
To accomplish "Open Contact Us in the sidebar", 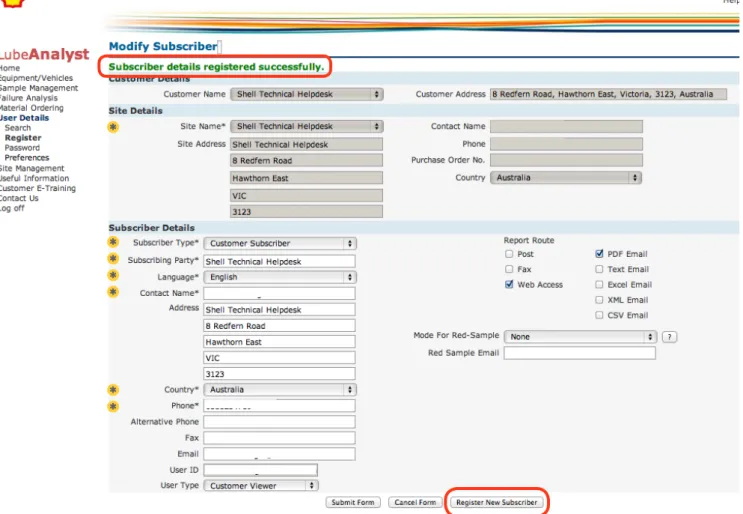I will (19, 198).
